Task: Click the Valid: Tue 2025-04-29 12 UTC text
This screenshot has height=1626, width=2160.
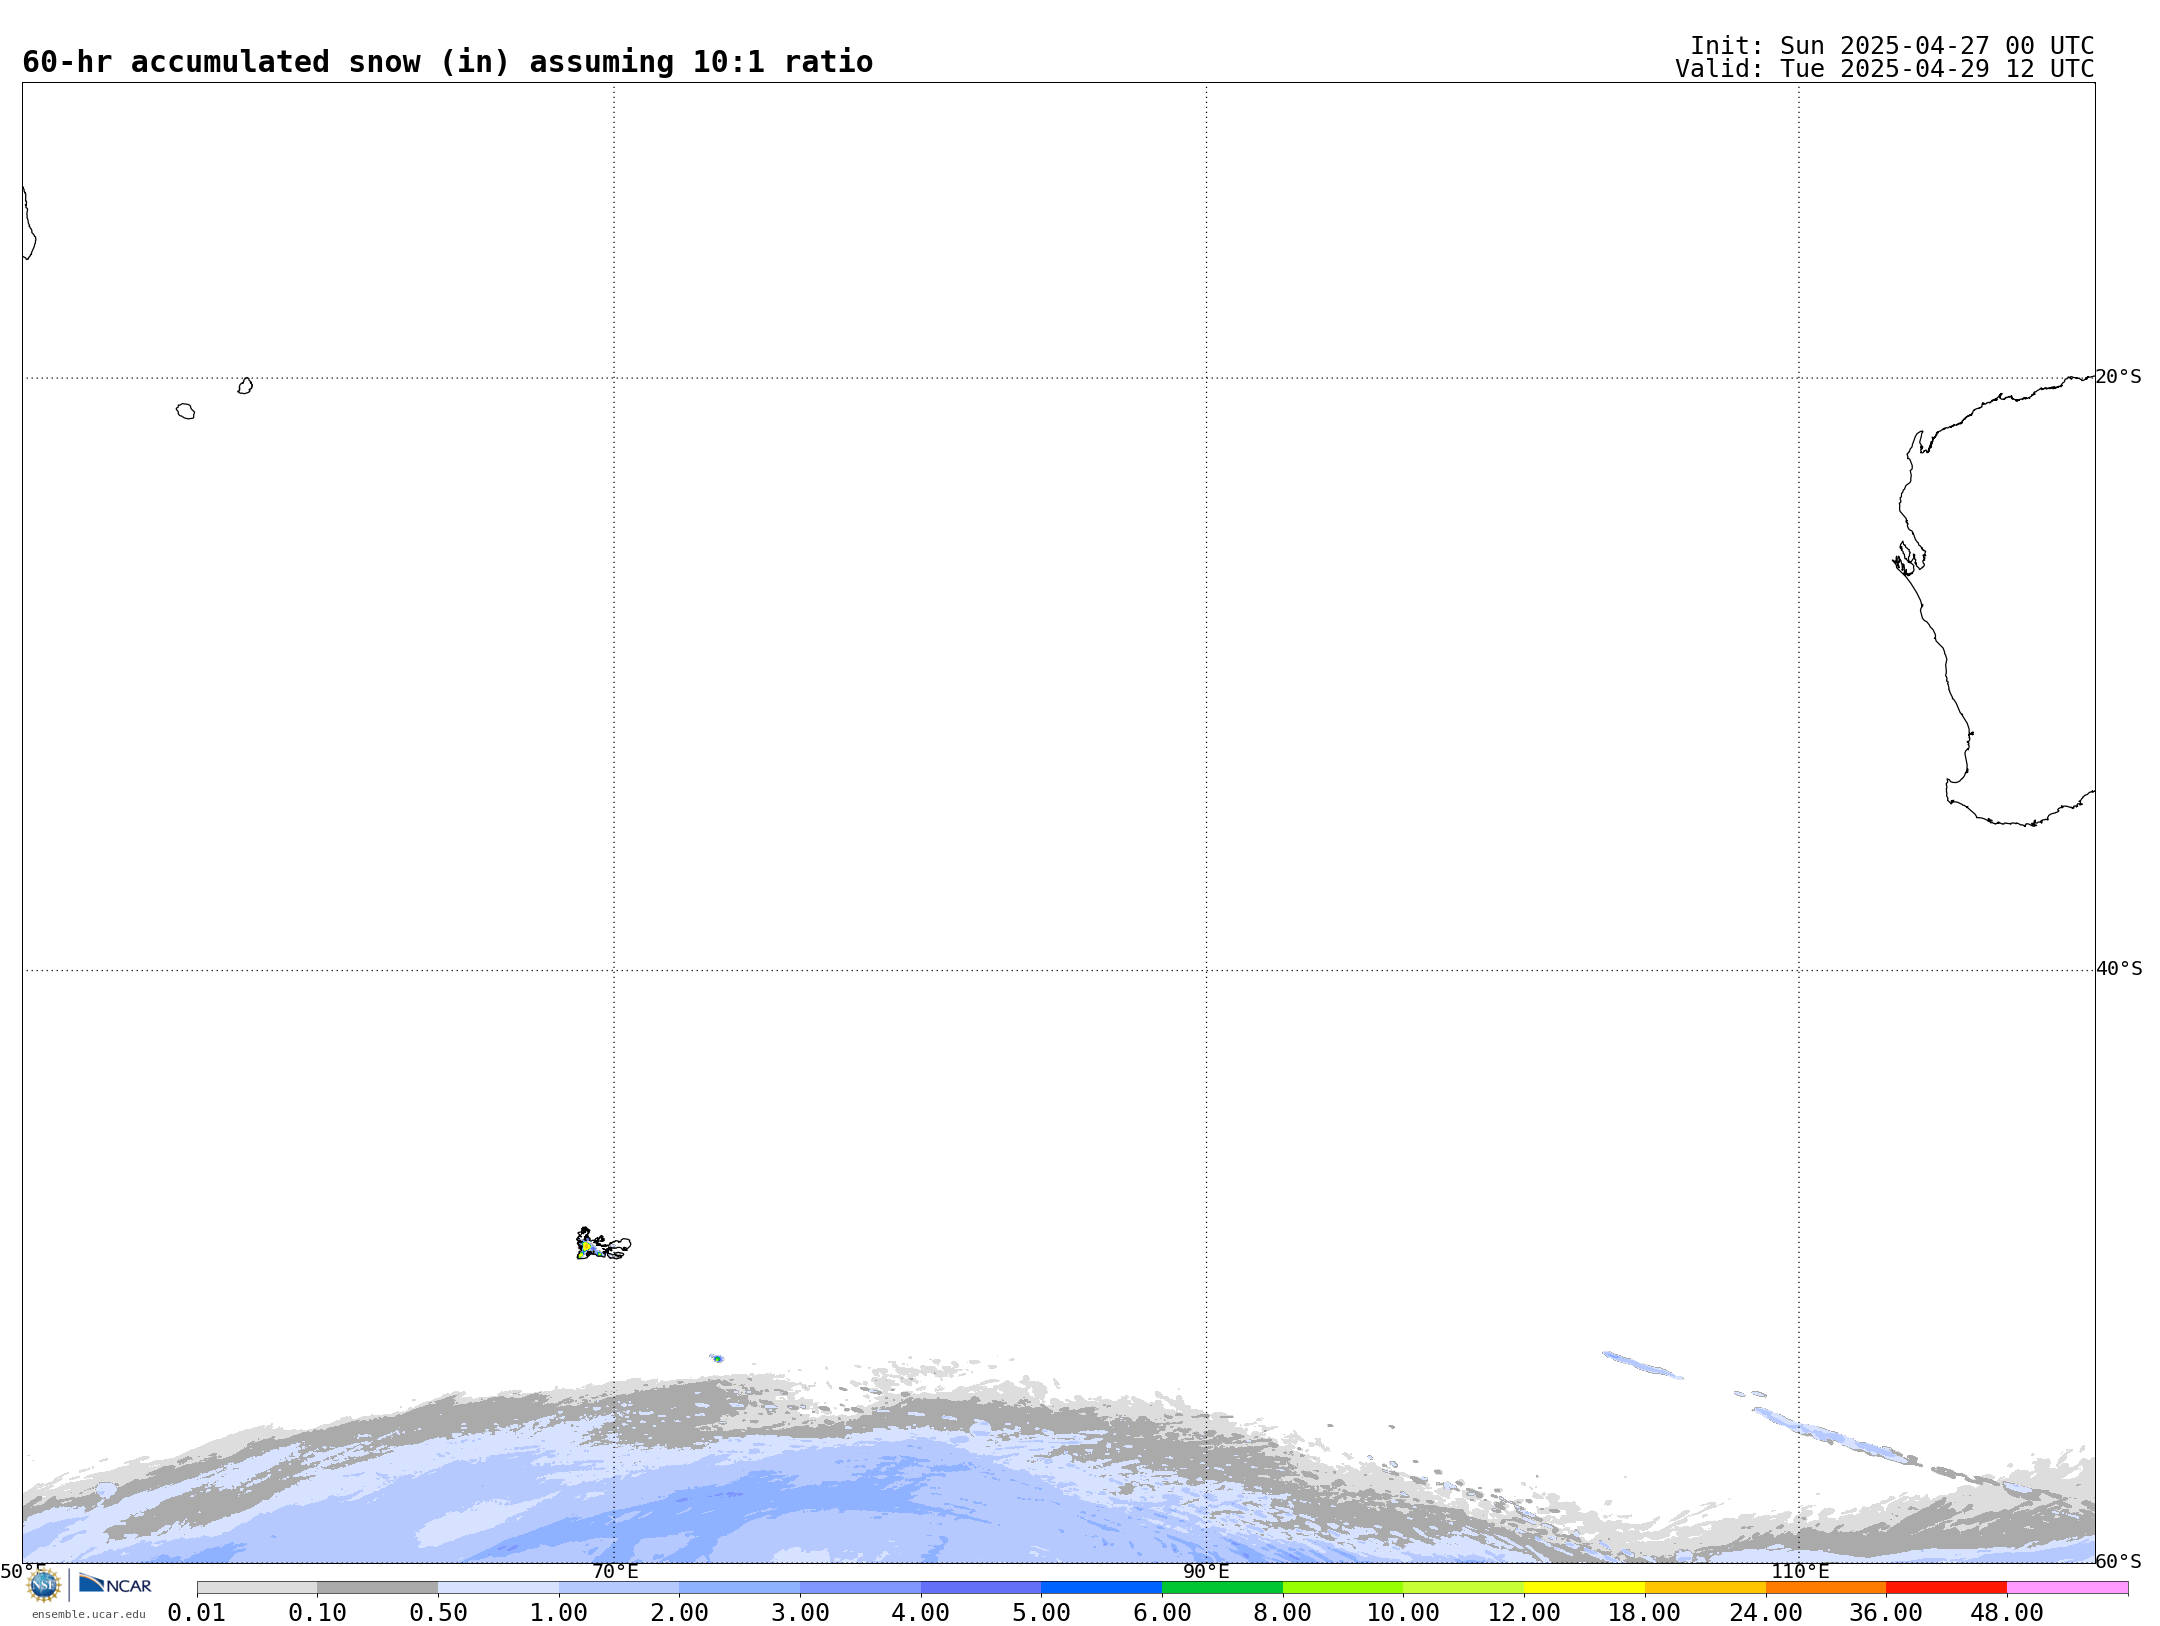Action: [x=1885, y=69]
